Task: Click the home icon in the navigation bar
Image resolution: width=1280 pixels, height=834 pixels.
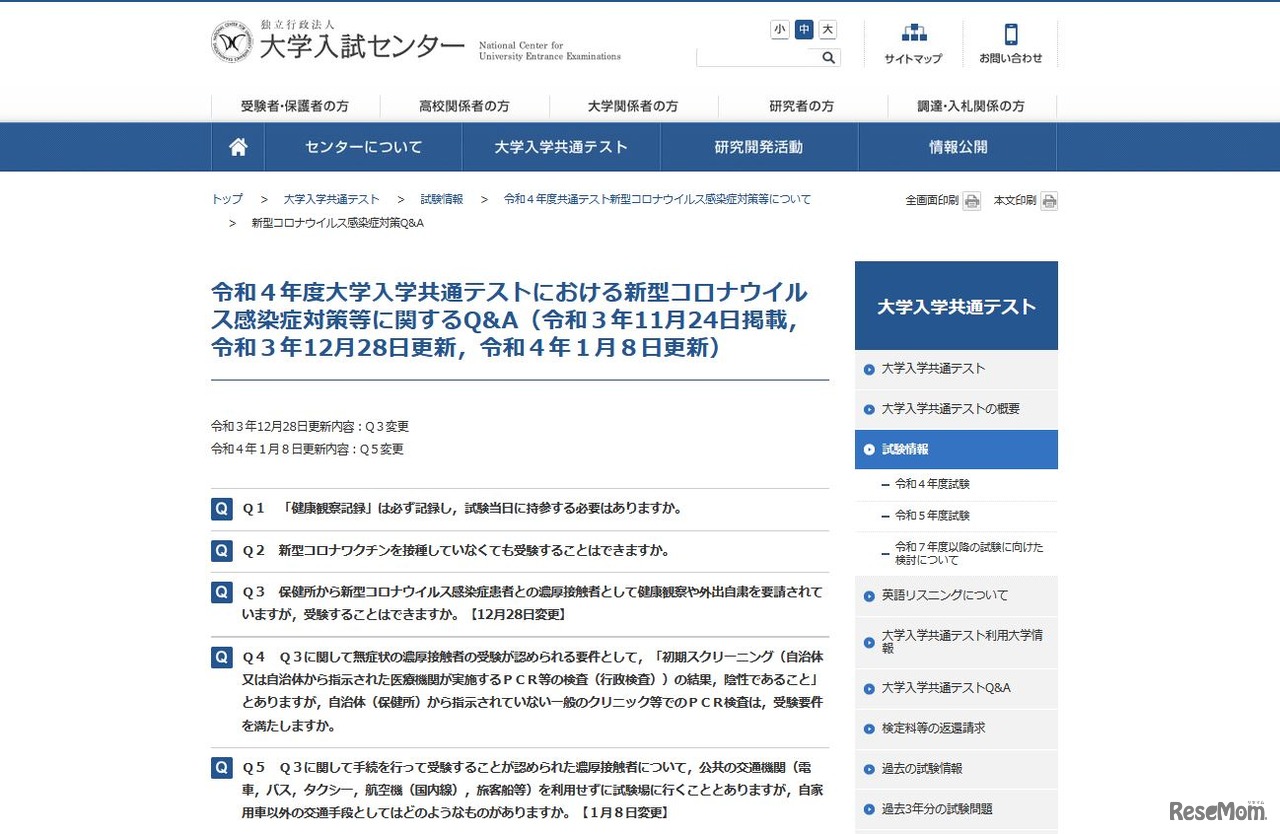Action: tap(237, 146)
